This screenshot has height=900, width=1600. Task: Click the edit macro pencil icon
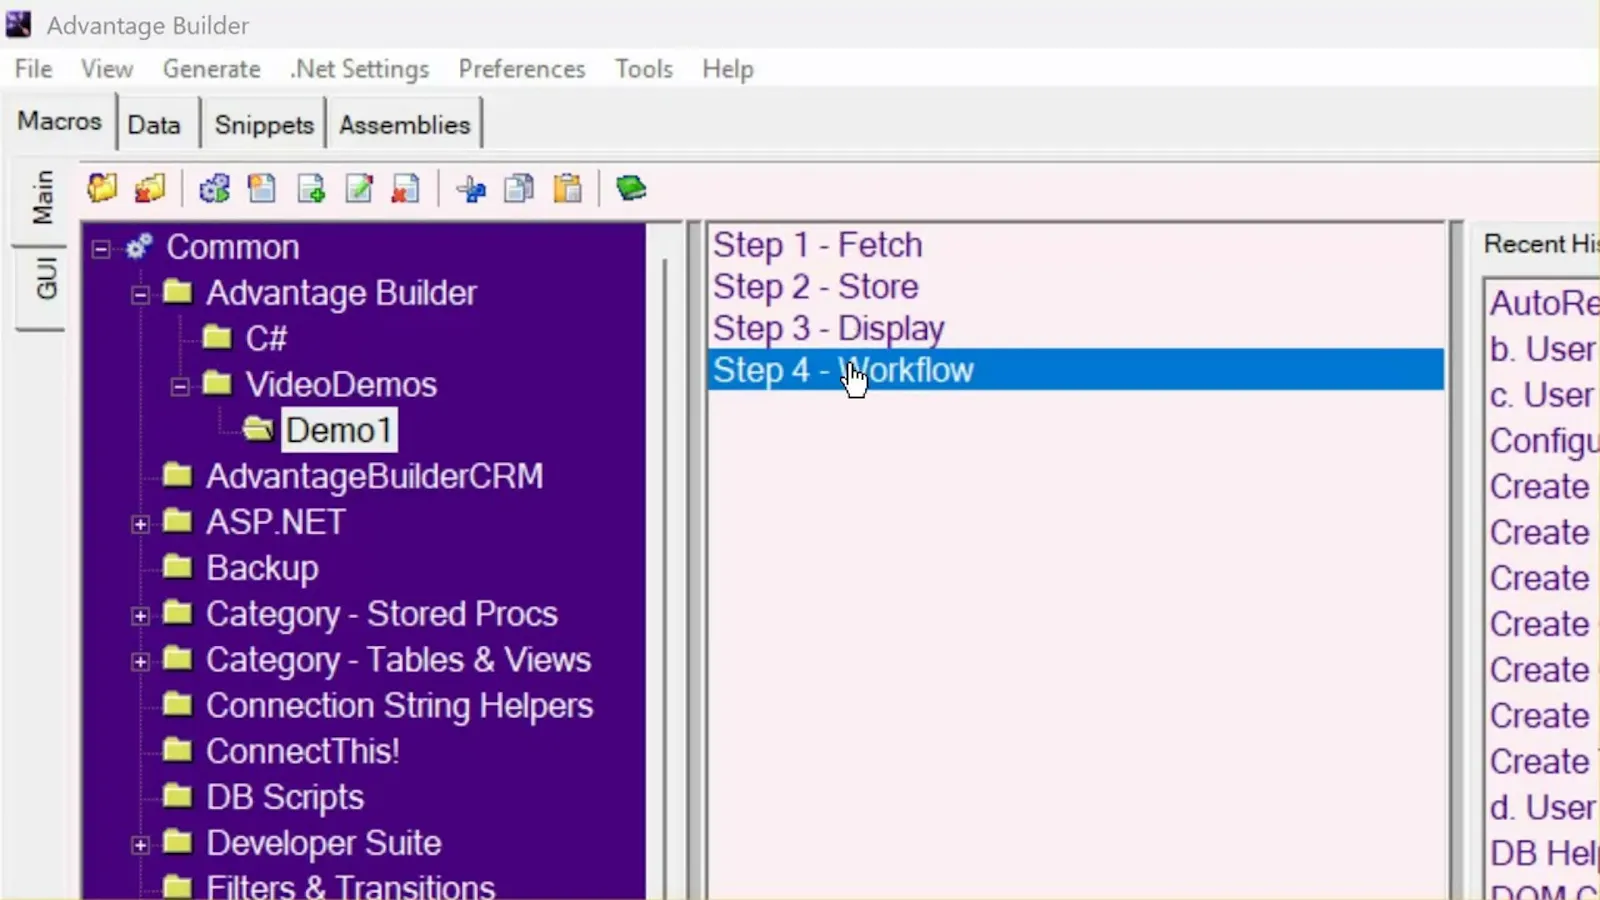[x=359, y=188]
